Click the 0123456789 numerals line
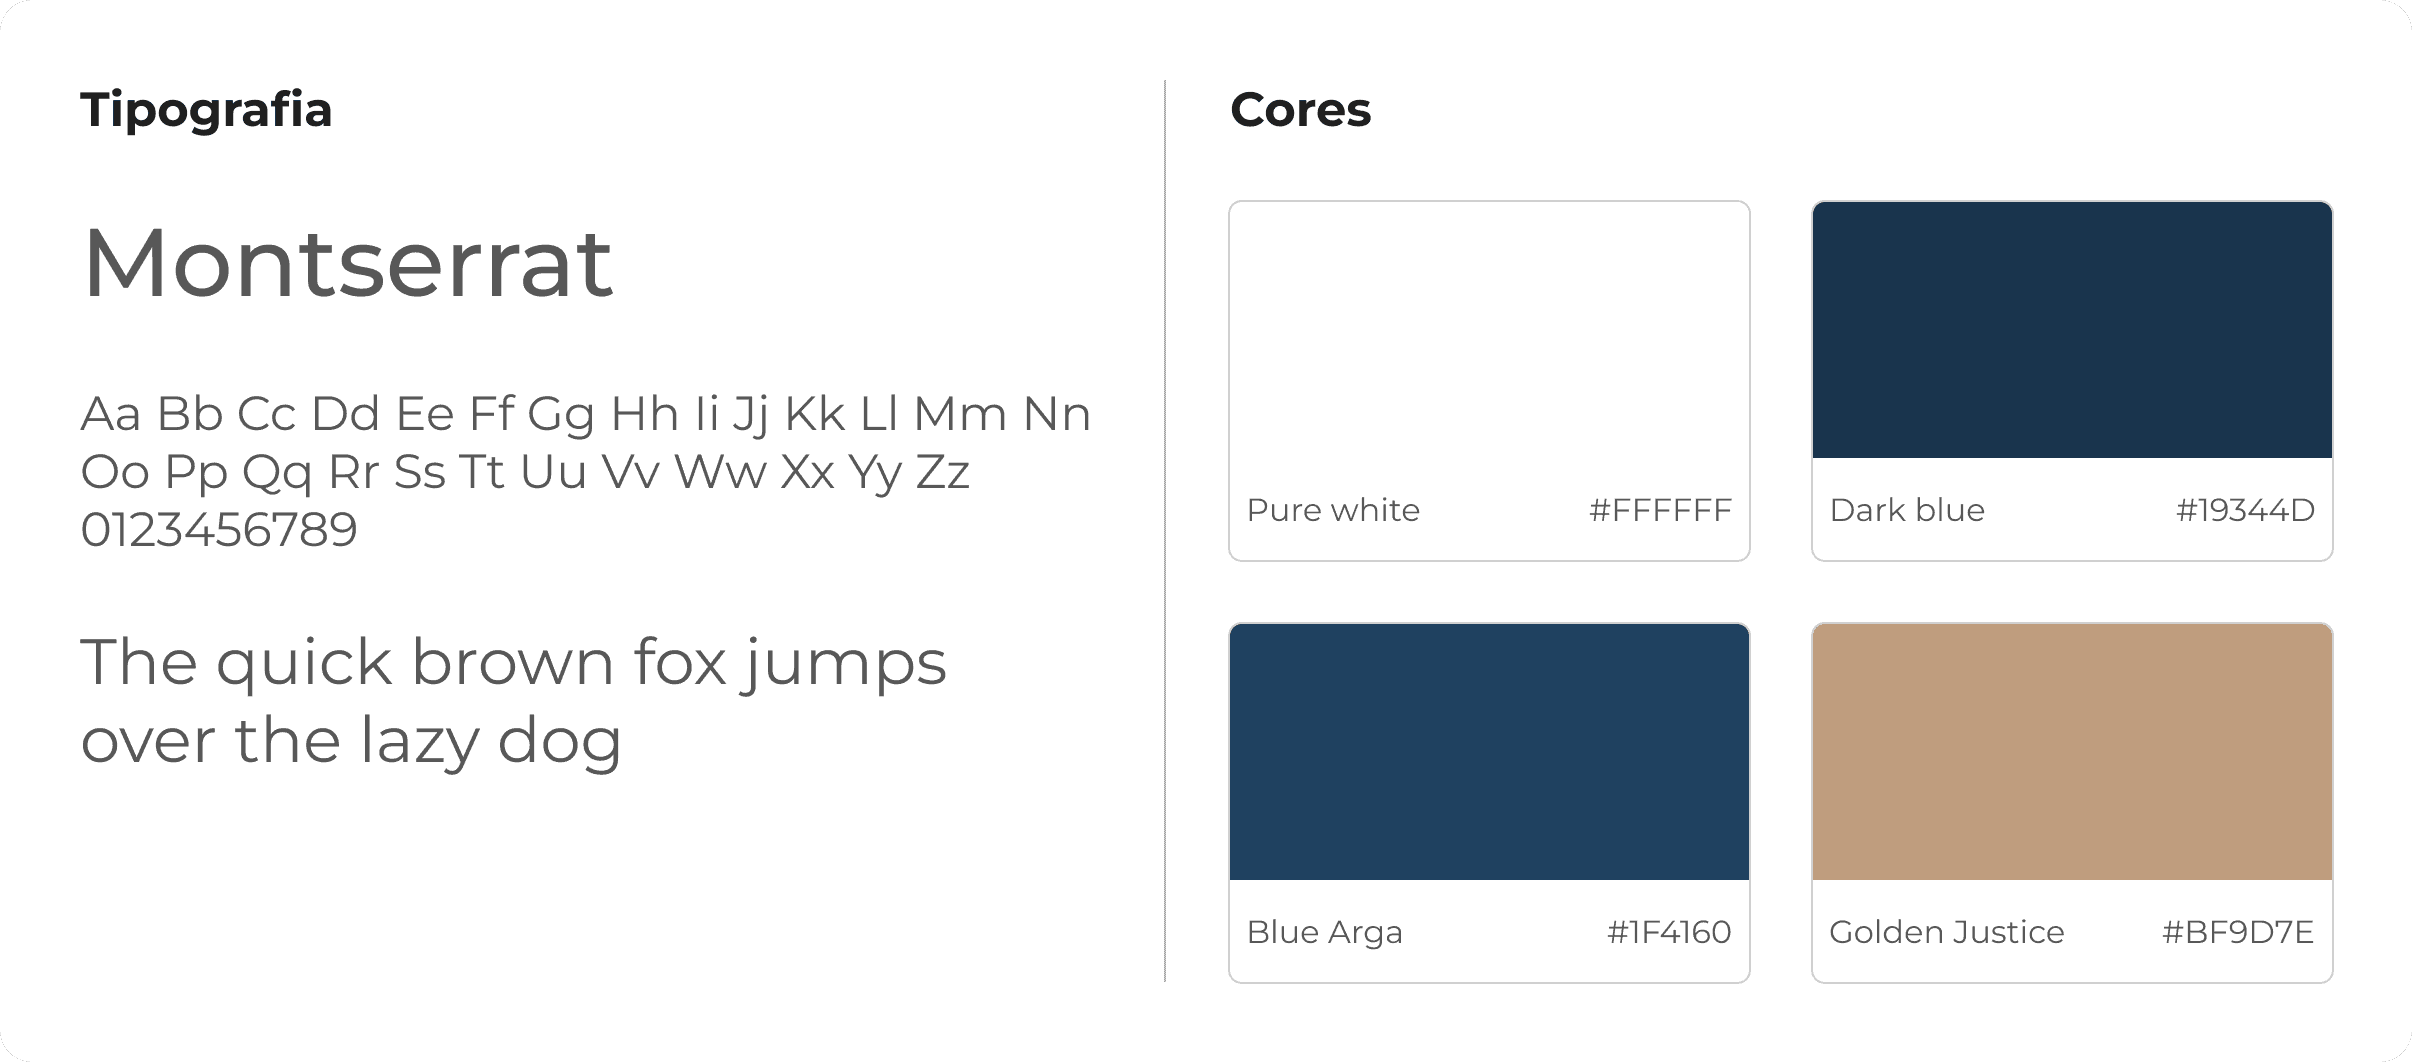 click(219, 529)
